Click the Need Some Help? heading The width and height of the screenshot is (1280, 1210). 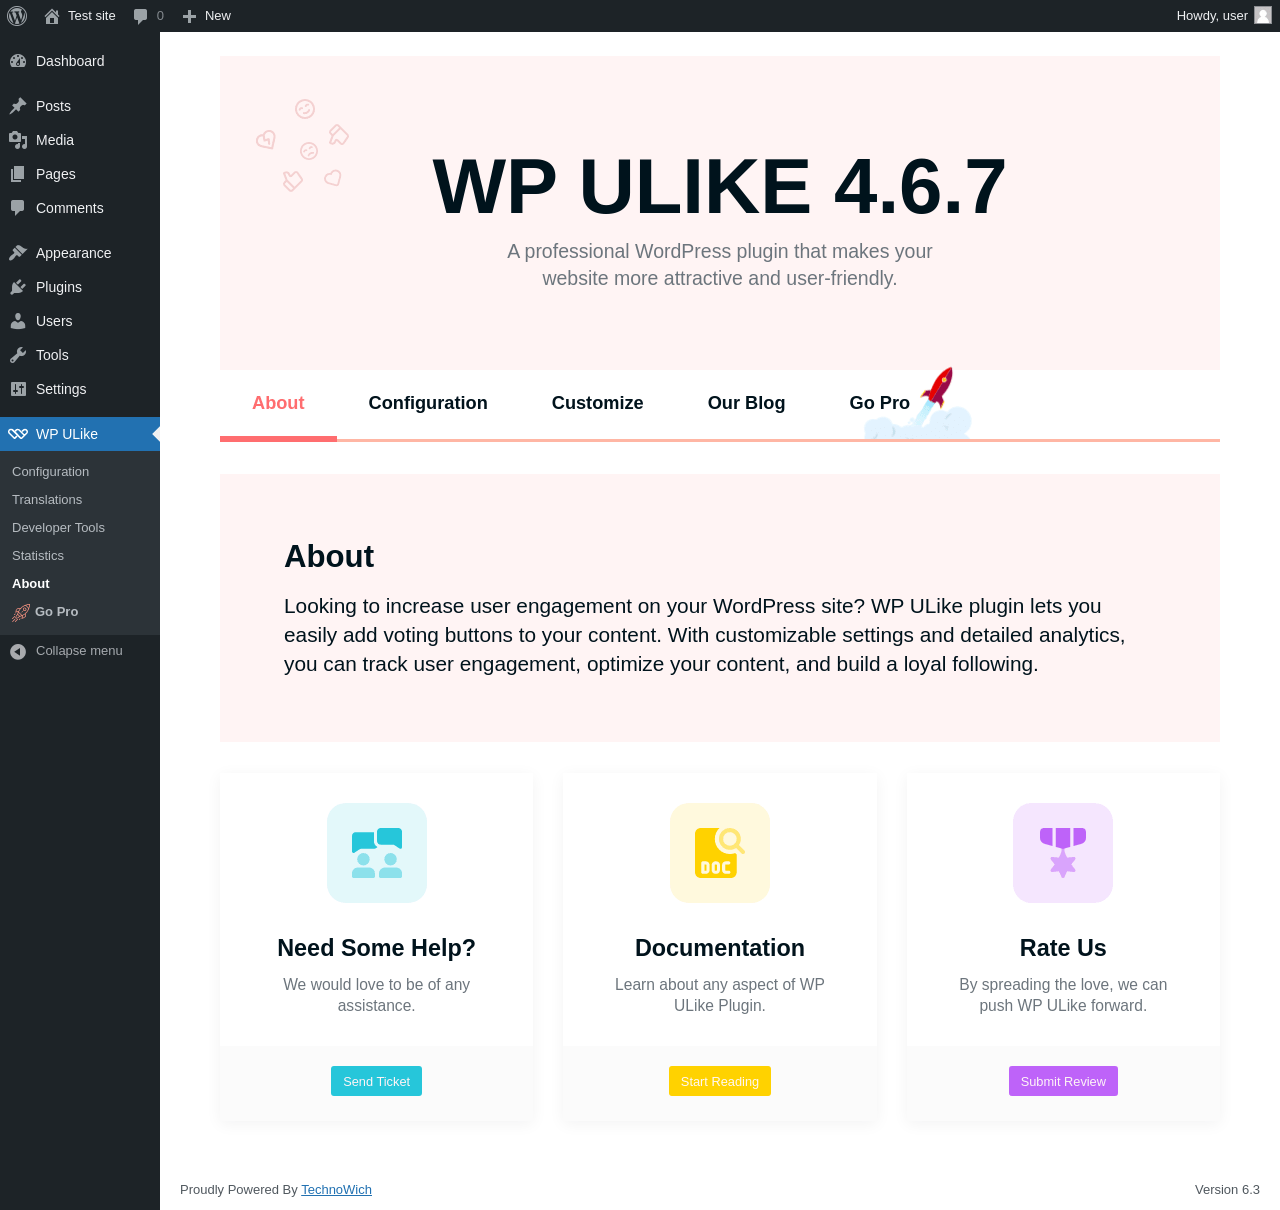tap(377, 948)
